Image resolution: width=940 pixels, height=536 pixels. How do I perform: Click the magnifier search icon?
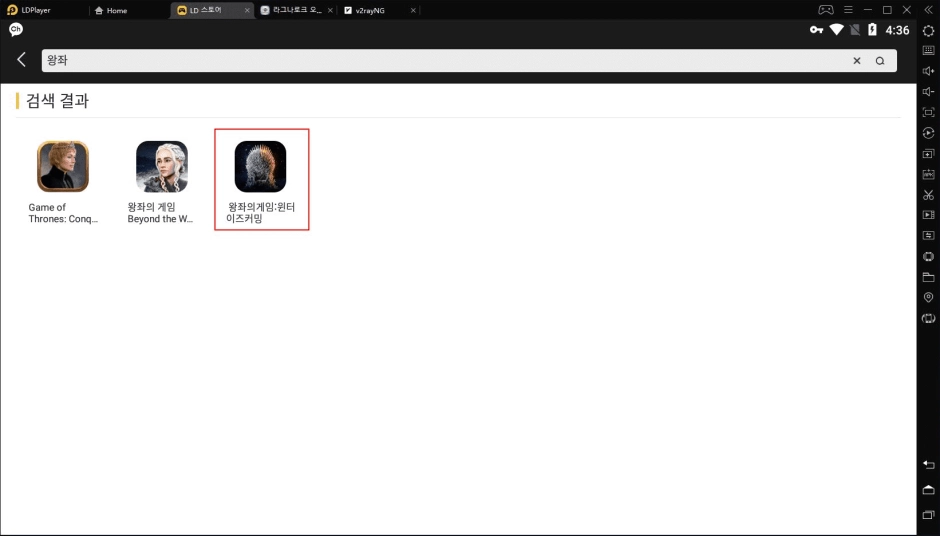pyautogui.click(x=880, y=61)
